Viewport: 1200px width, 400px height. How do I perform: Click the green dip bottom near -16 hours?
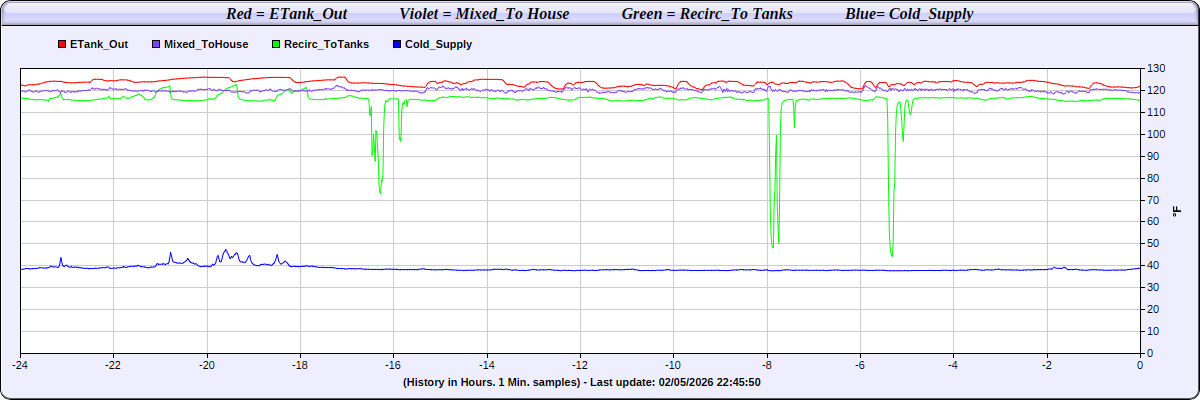coord(380,191)
